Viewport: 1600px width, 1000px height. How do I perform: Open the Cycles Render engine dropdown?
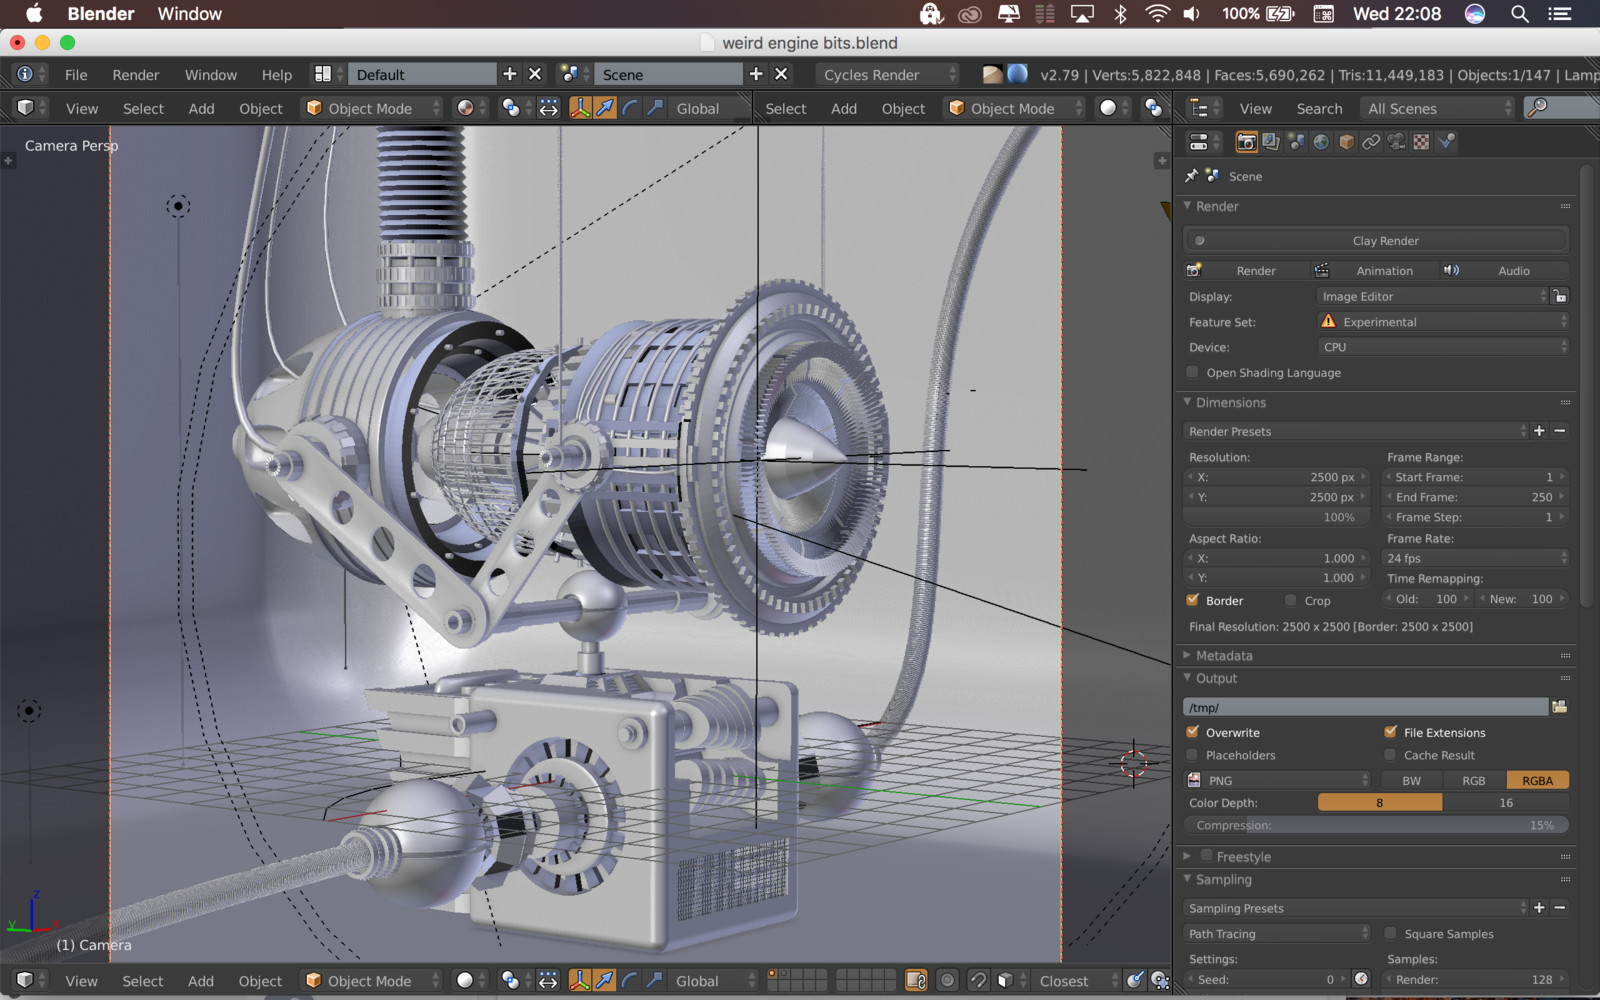pyautogui.click(x=887, y=74)
